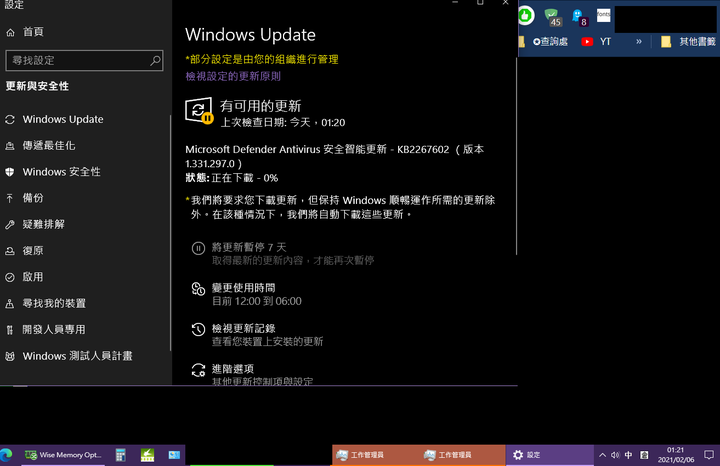Click the Windows Update refresh icon in sidebar
720x466 pixels.
(10, 119)
